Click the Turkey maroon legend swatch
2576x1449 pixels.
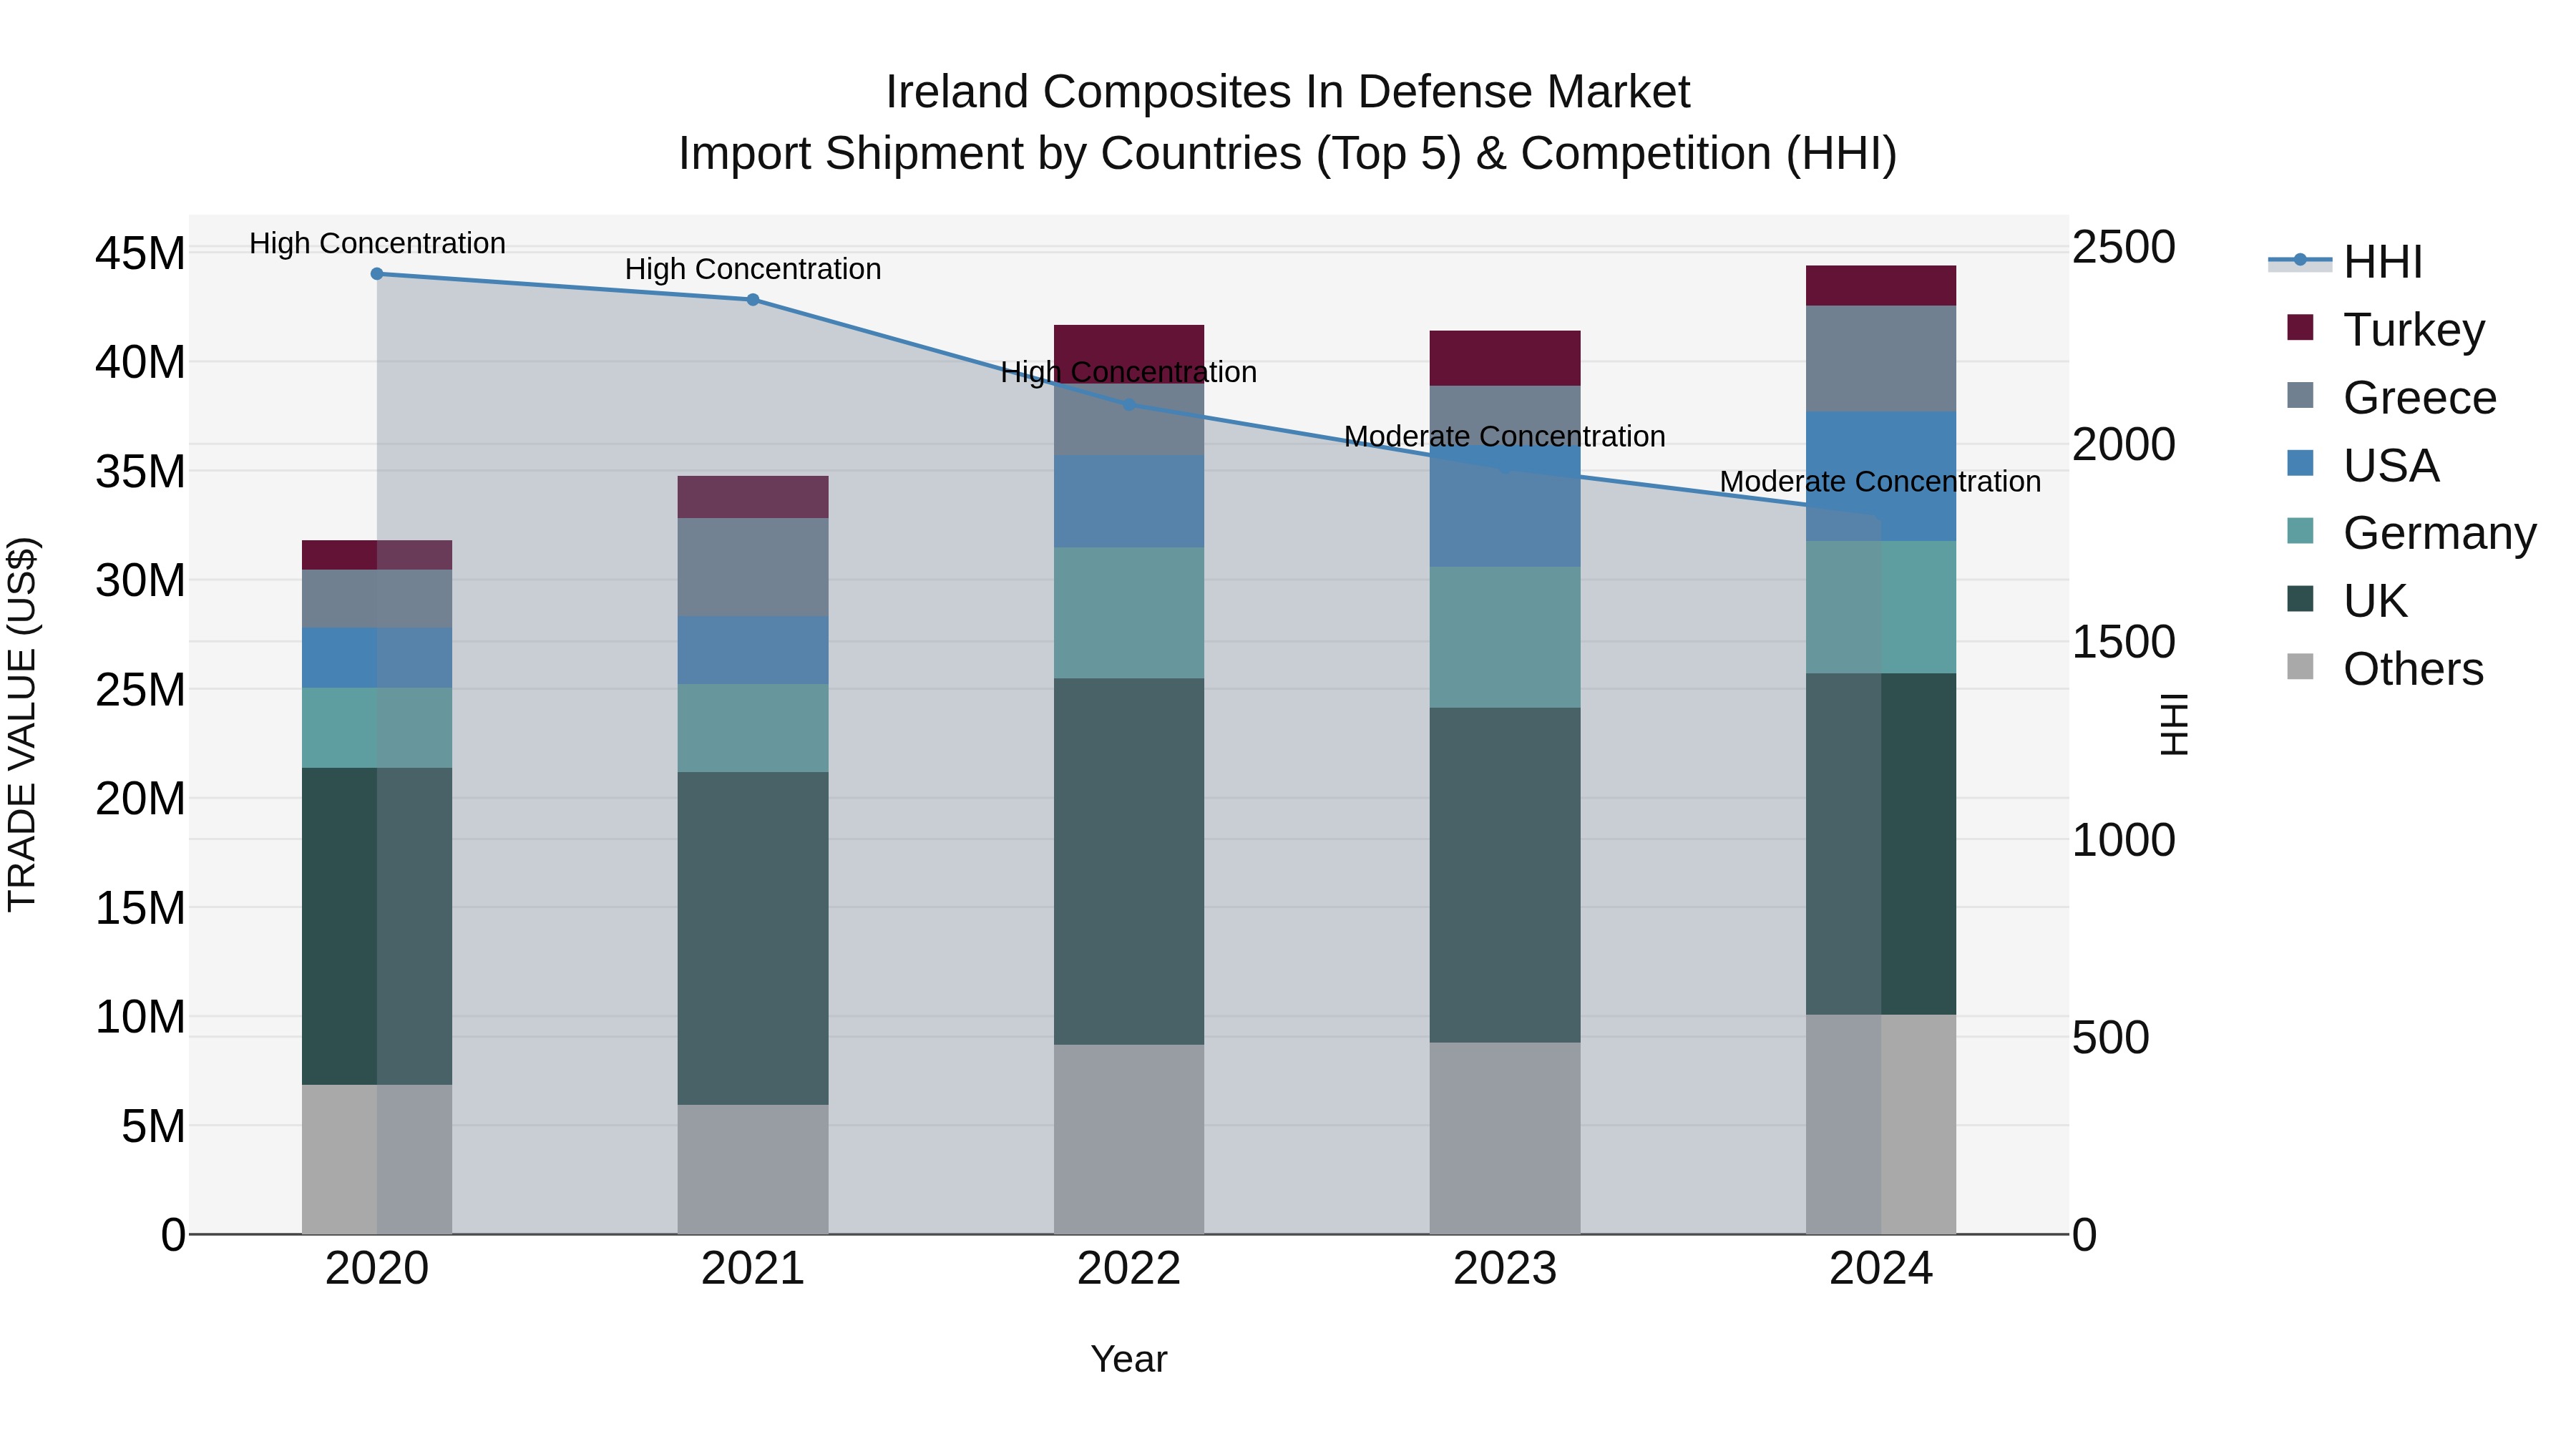point(2300,327)
